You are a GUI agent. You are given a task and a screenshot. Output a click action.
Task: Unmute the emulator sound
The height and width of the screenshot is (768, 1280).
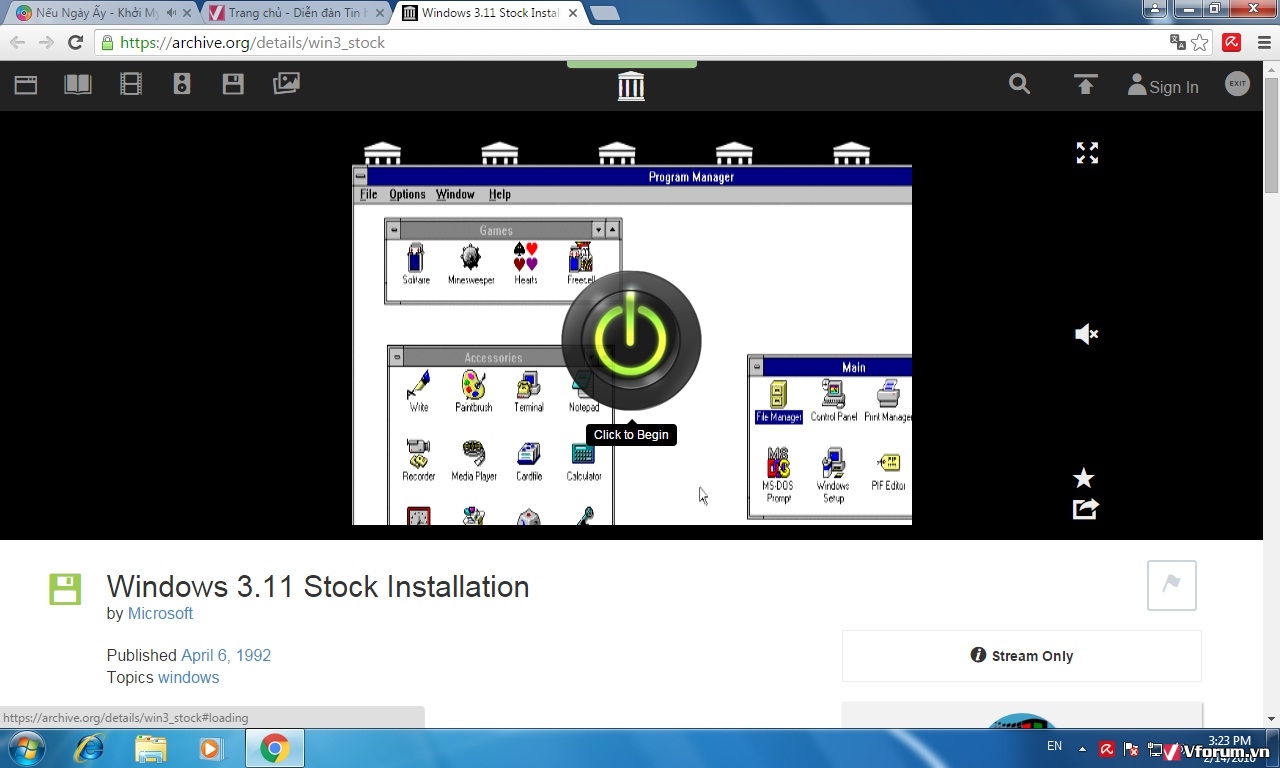pyautogui.click(x=1086, y=334)
